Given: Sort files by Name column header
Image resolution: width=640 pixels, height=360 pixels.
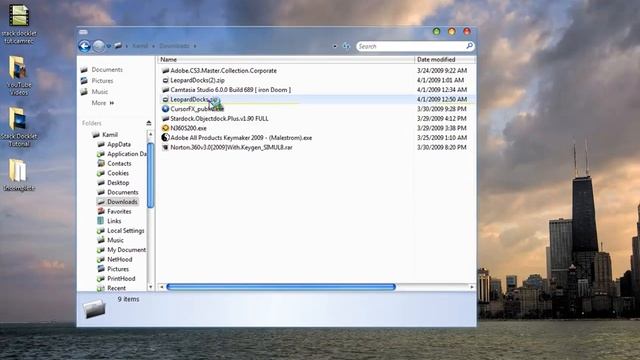Looking at the screenshot, I should point(169,60).
